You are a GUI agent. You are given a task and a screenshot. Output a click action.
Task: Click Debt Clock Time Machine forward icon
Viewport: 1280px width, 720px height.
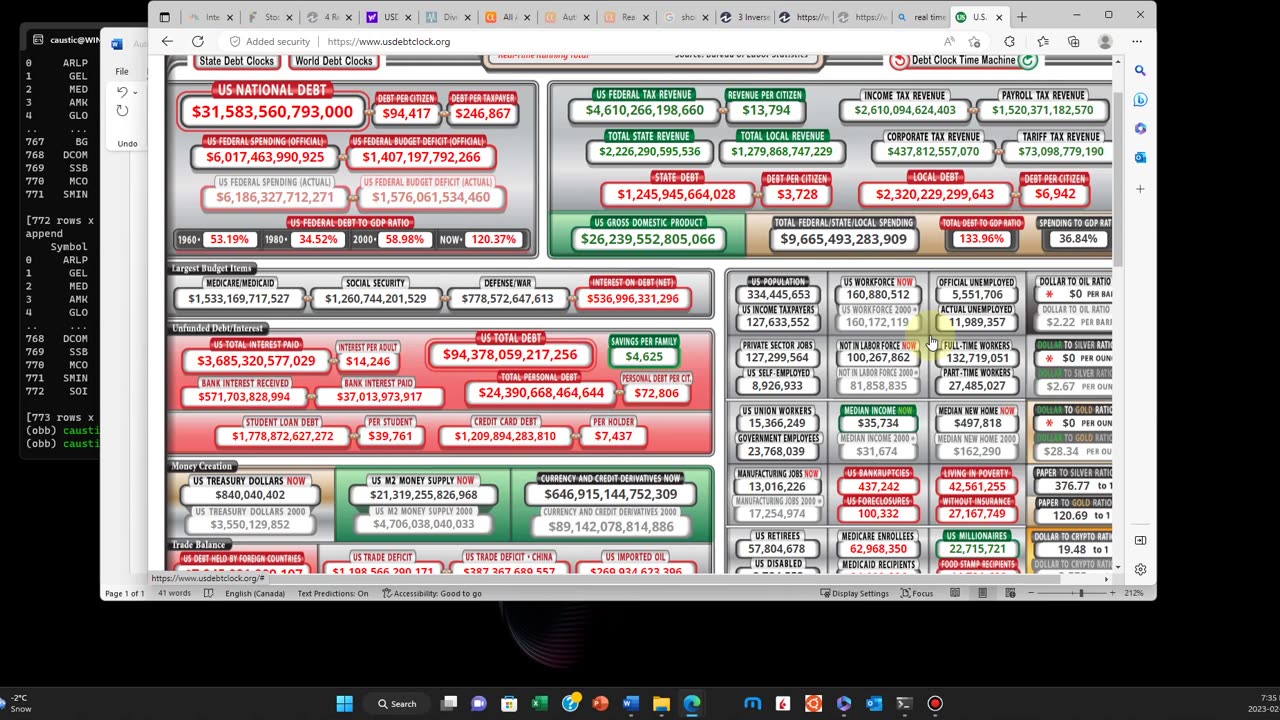click(1026, 60)
